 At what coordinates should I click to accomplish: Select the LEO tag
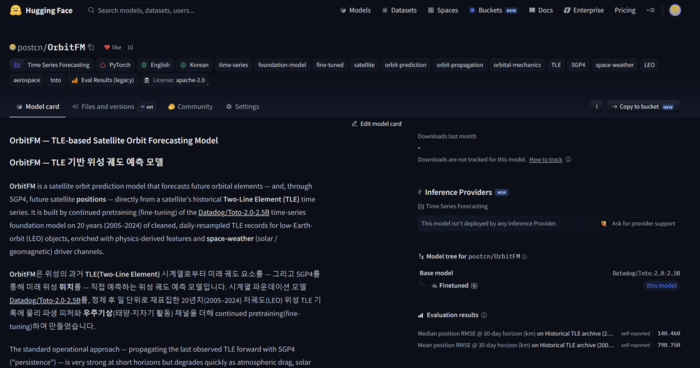tap(649, 65)
